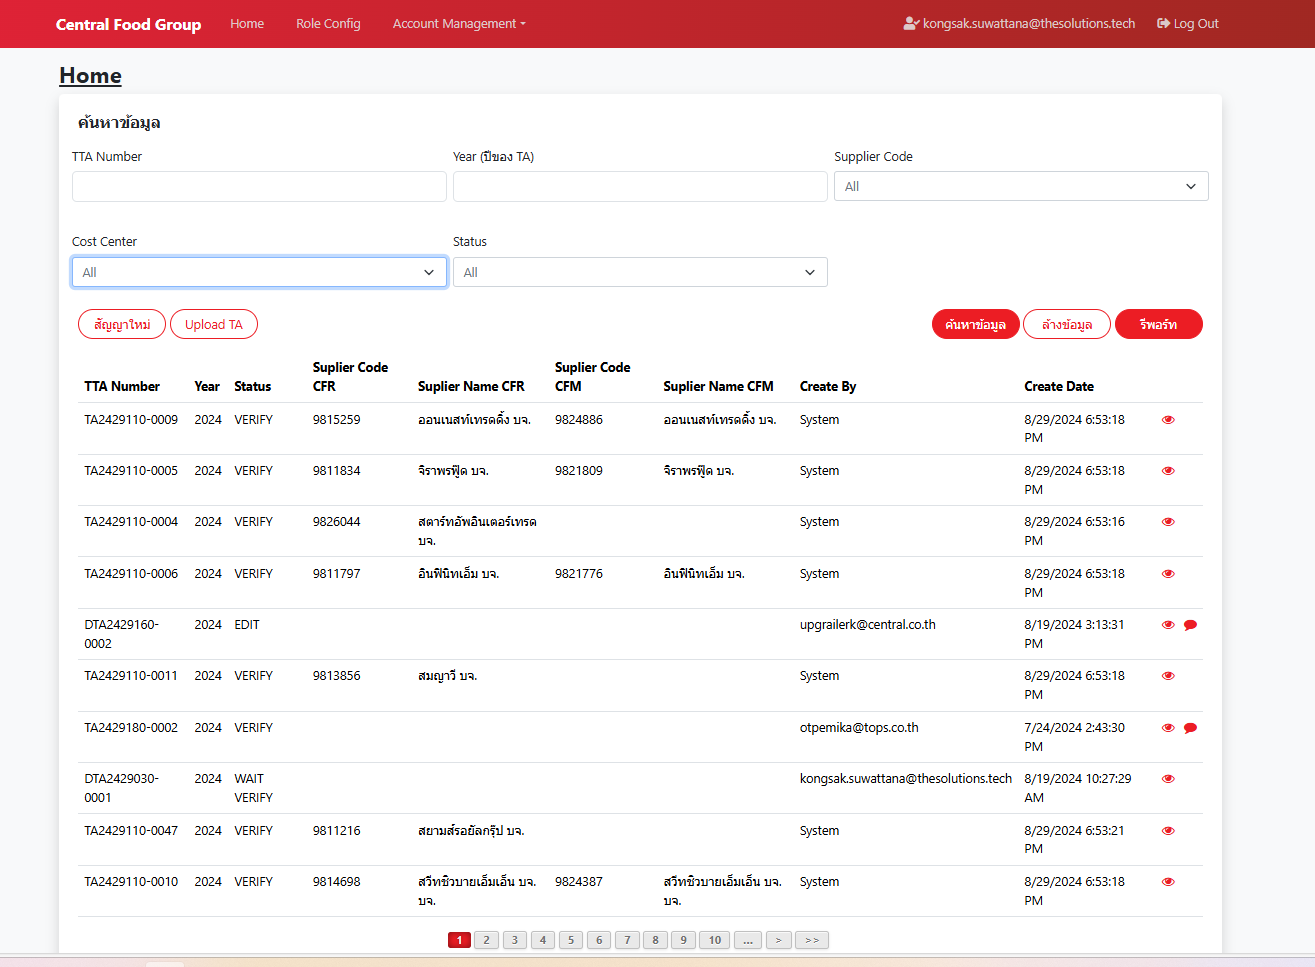Open Account Management menu
This screenshot has width=1315, height=967.
458,24
